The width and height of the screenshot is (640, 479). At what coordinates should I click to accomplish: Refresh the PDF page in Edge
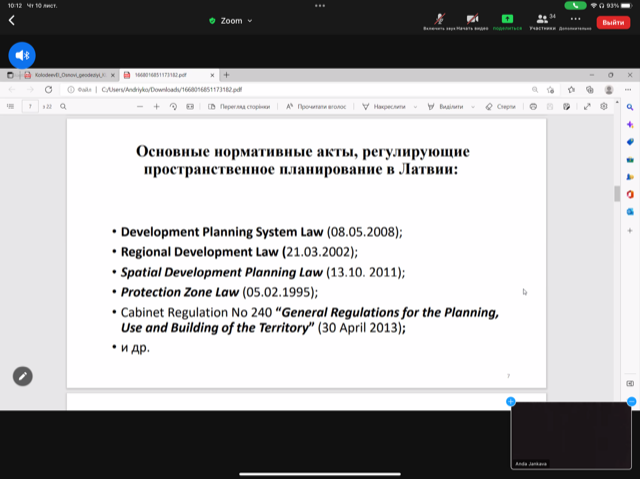tap(49, 90)
